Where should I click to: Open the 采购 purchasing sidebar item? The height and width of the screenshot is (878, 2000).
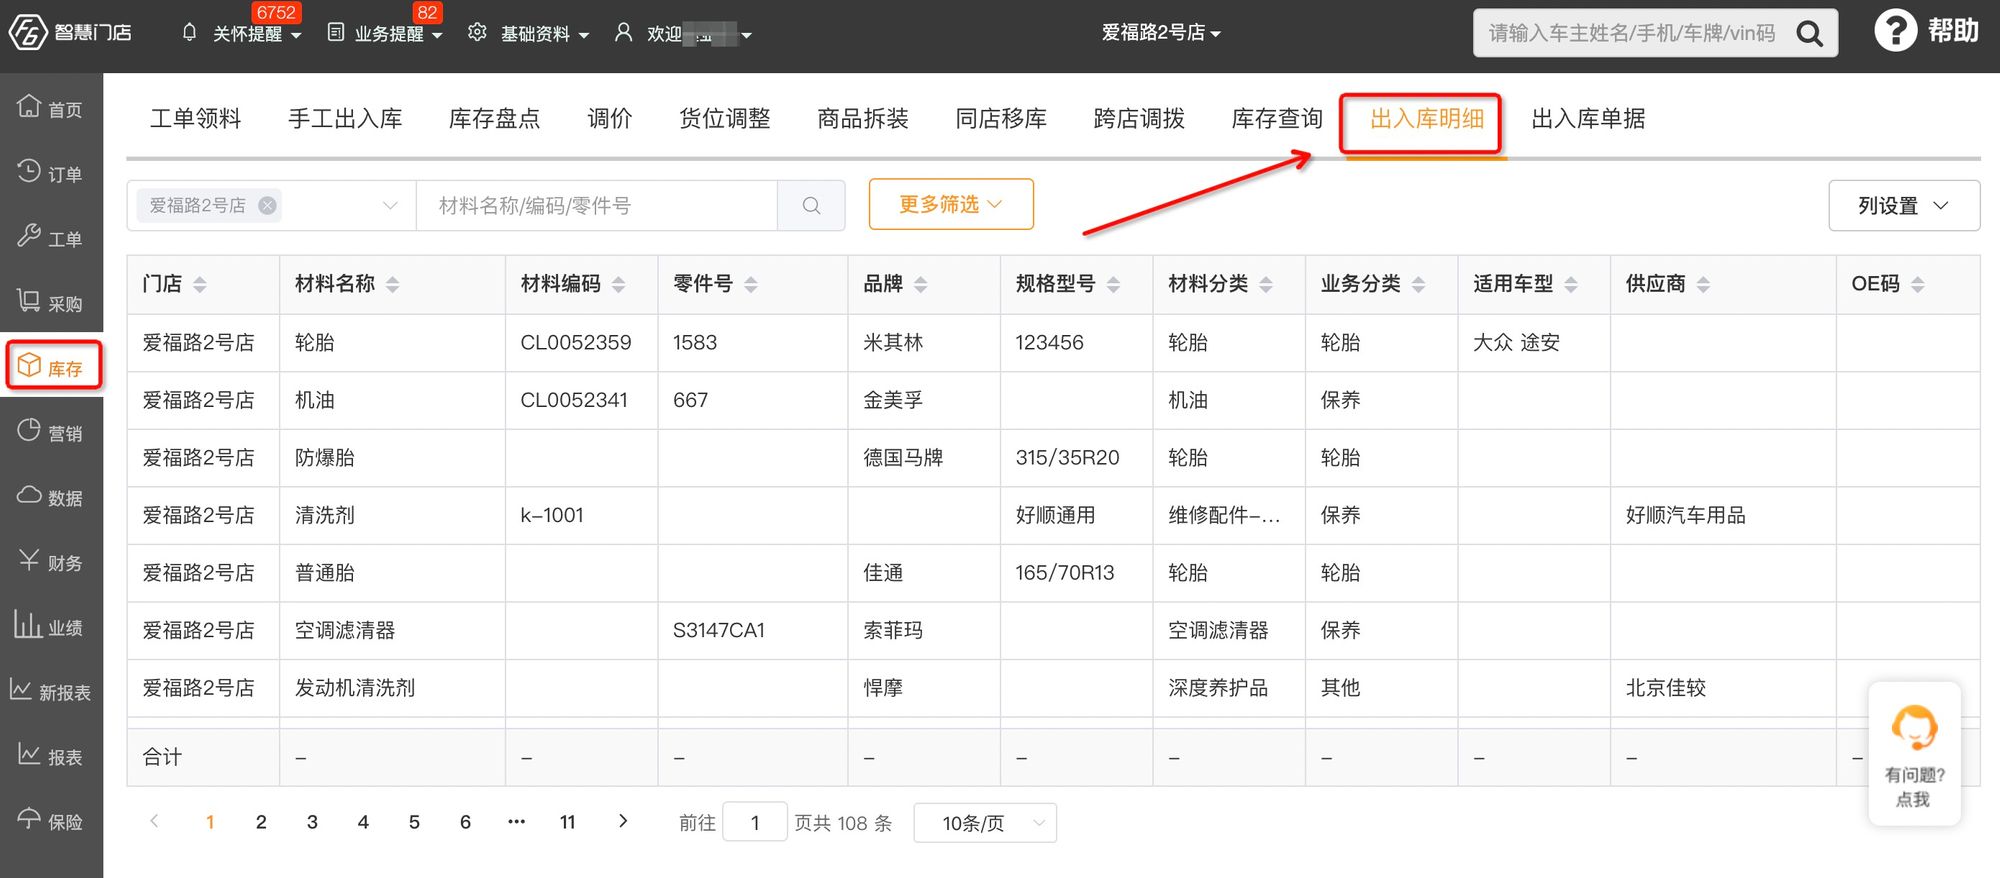(x=51, y=303)
